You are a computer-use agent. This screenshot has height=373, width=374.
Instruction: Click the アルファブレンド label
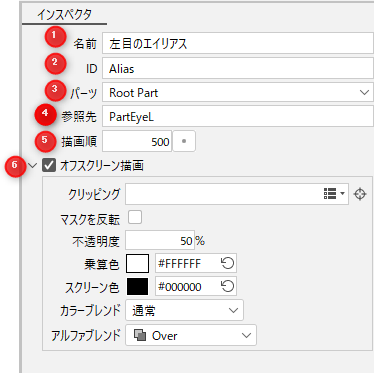86,335
